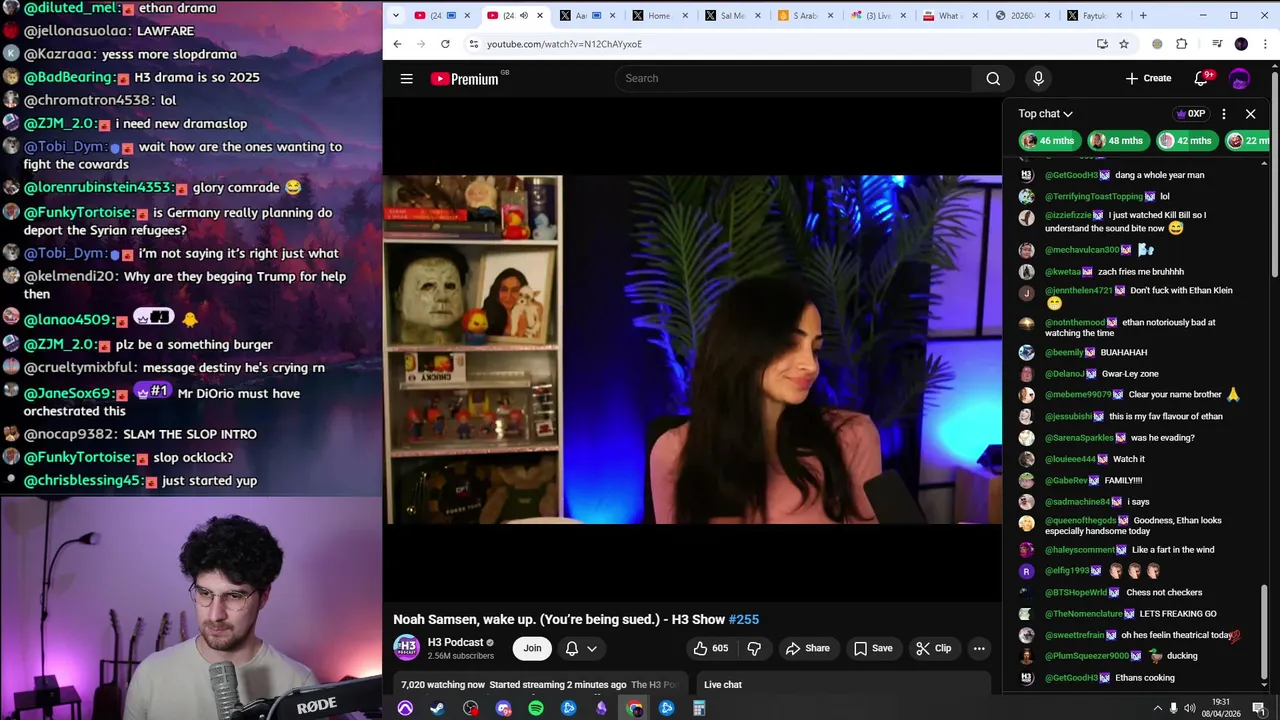This screenshot has height=720, width=1280.
Task: Bookmark this page with star icon
Action: [1124, 44]
